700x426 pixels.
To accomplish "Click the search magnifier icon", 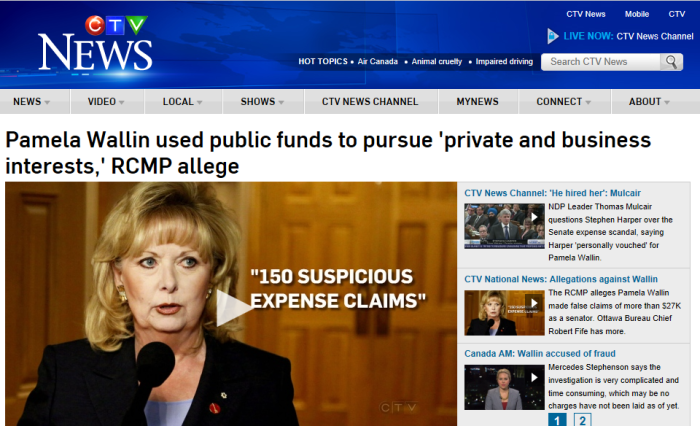I will coord(671,62).
